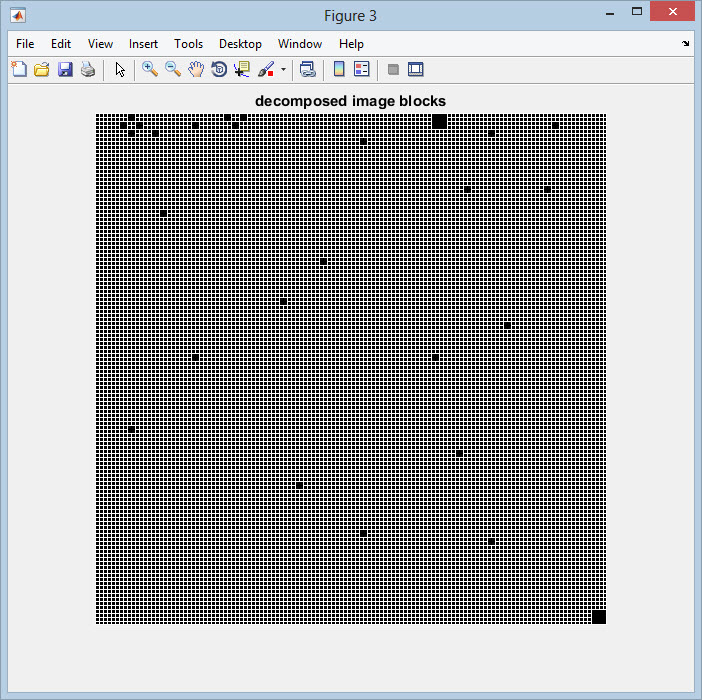Open the View menu
Viewport: 702px width, 700px height.
(x=100, y=44)
